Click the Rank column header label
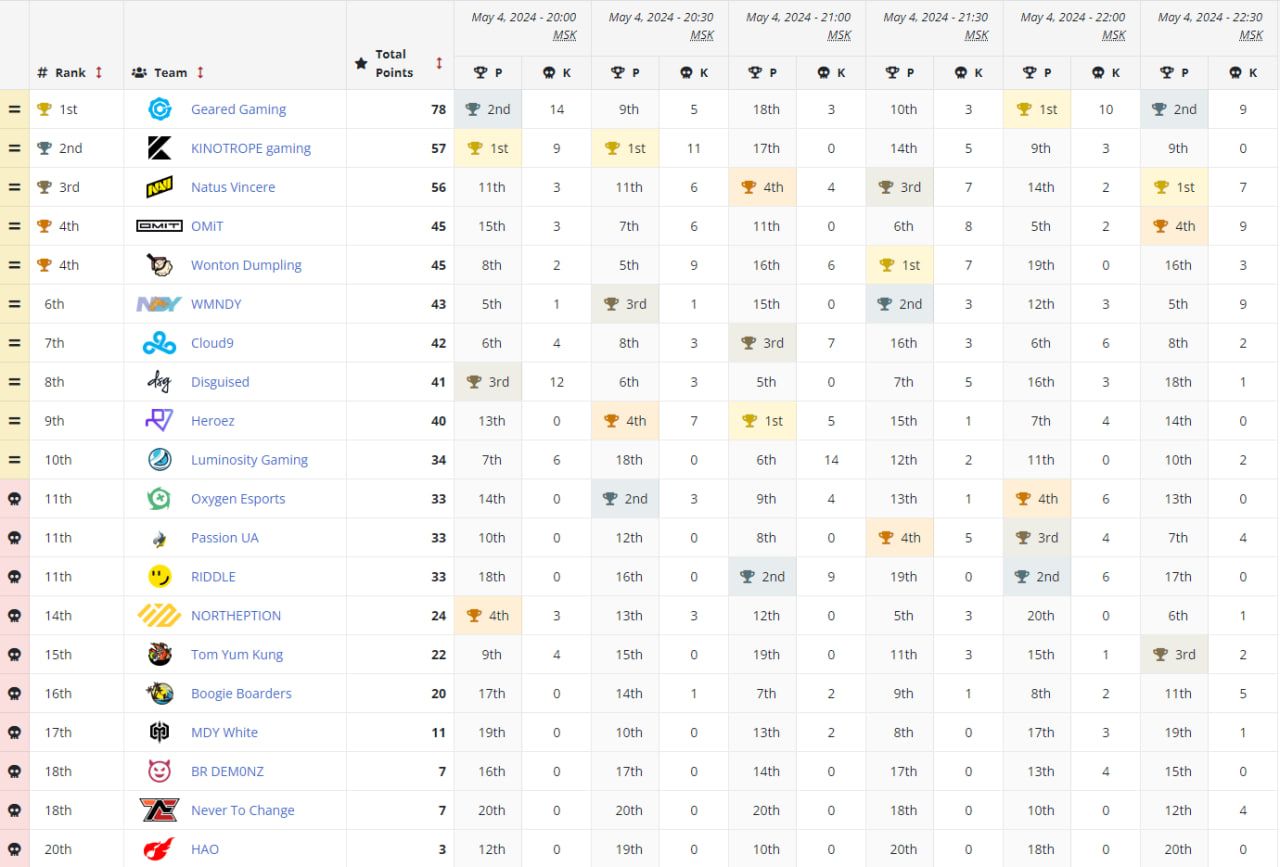 point(70,72)
